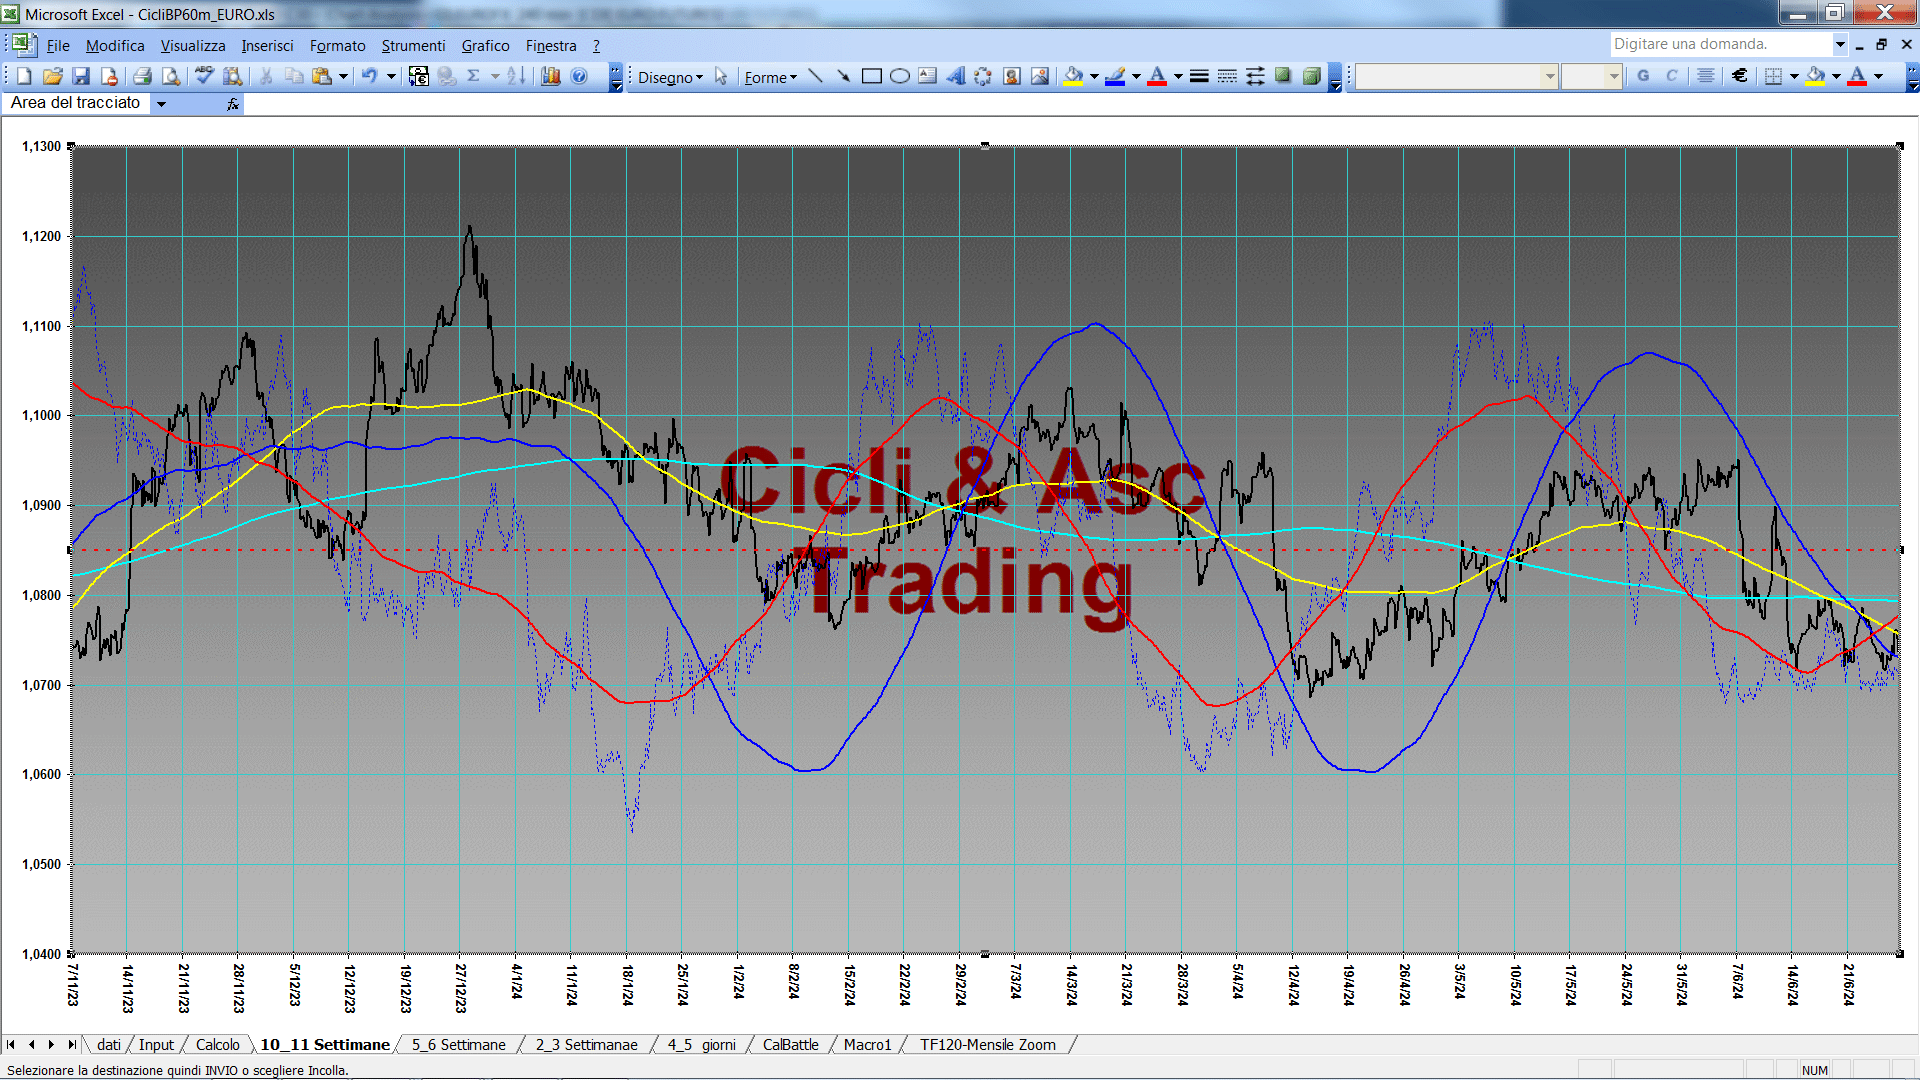Switch to the 5_6 Settimane sheet tab
Viewport: 1920px width, 1080px height.
click(x=459, y=1045)
